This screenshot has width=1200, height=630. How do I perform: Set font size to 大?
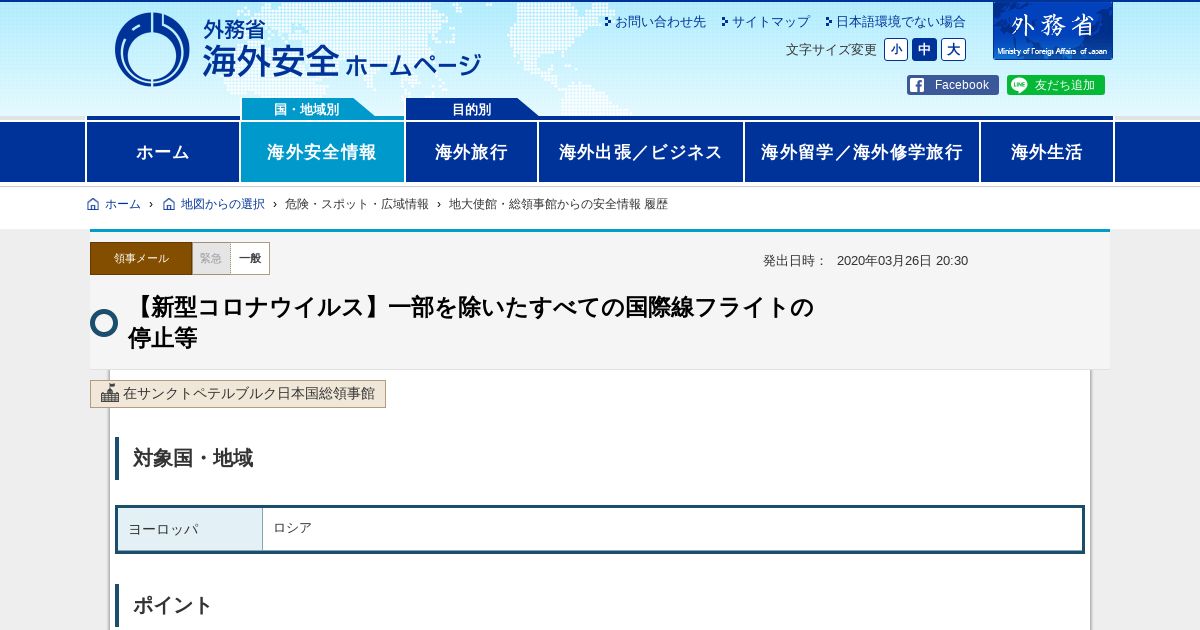[x=953, y=50]
